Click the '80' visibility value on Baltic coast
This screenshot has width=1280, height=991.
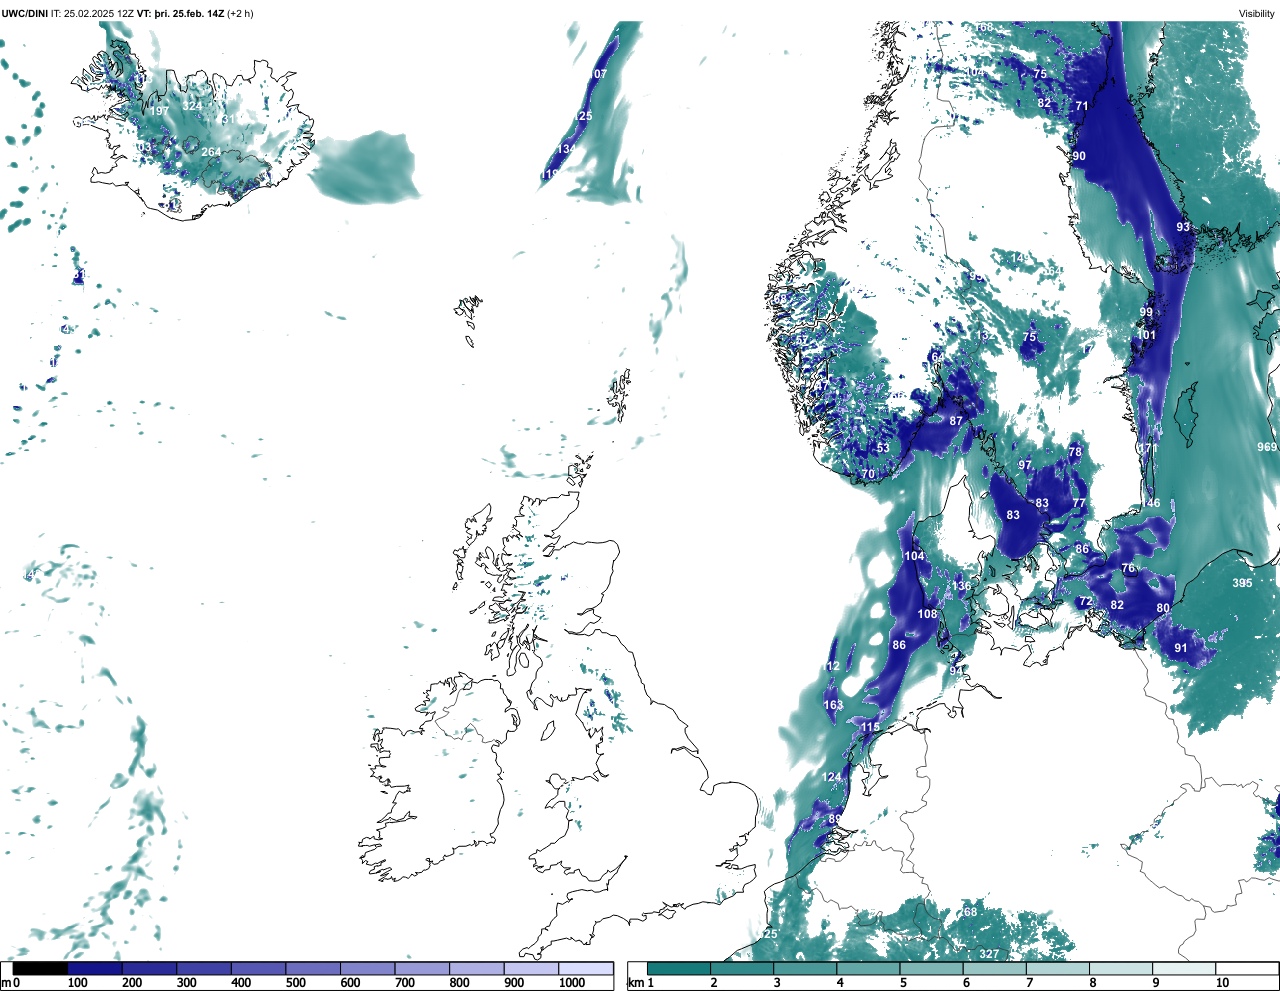click(1163, 608)
